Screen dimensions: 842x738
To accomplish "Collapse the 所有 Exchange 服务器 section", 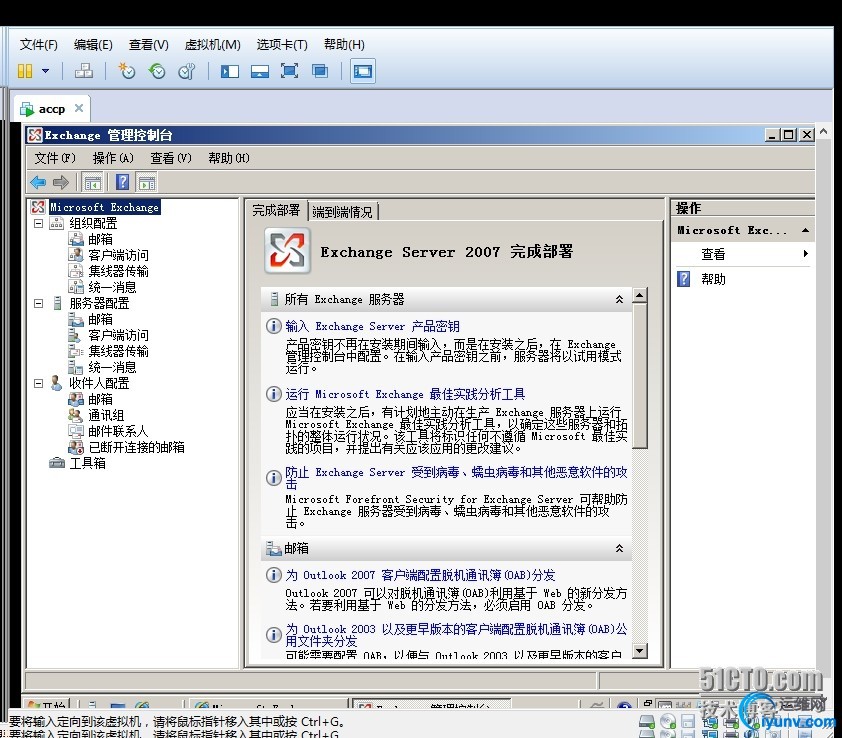I will (x=619, y=300).
